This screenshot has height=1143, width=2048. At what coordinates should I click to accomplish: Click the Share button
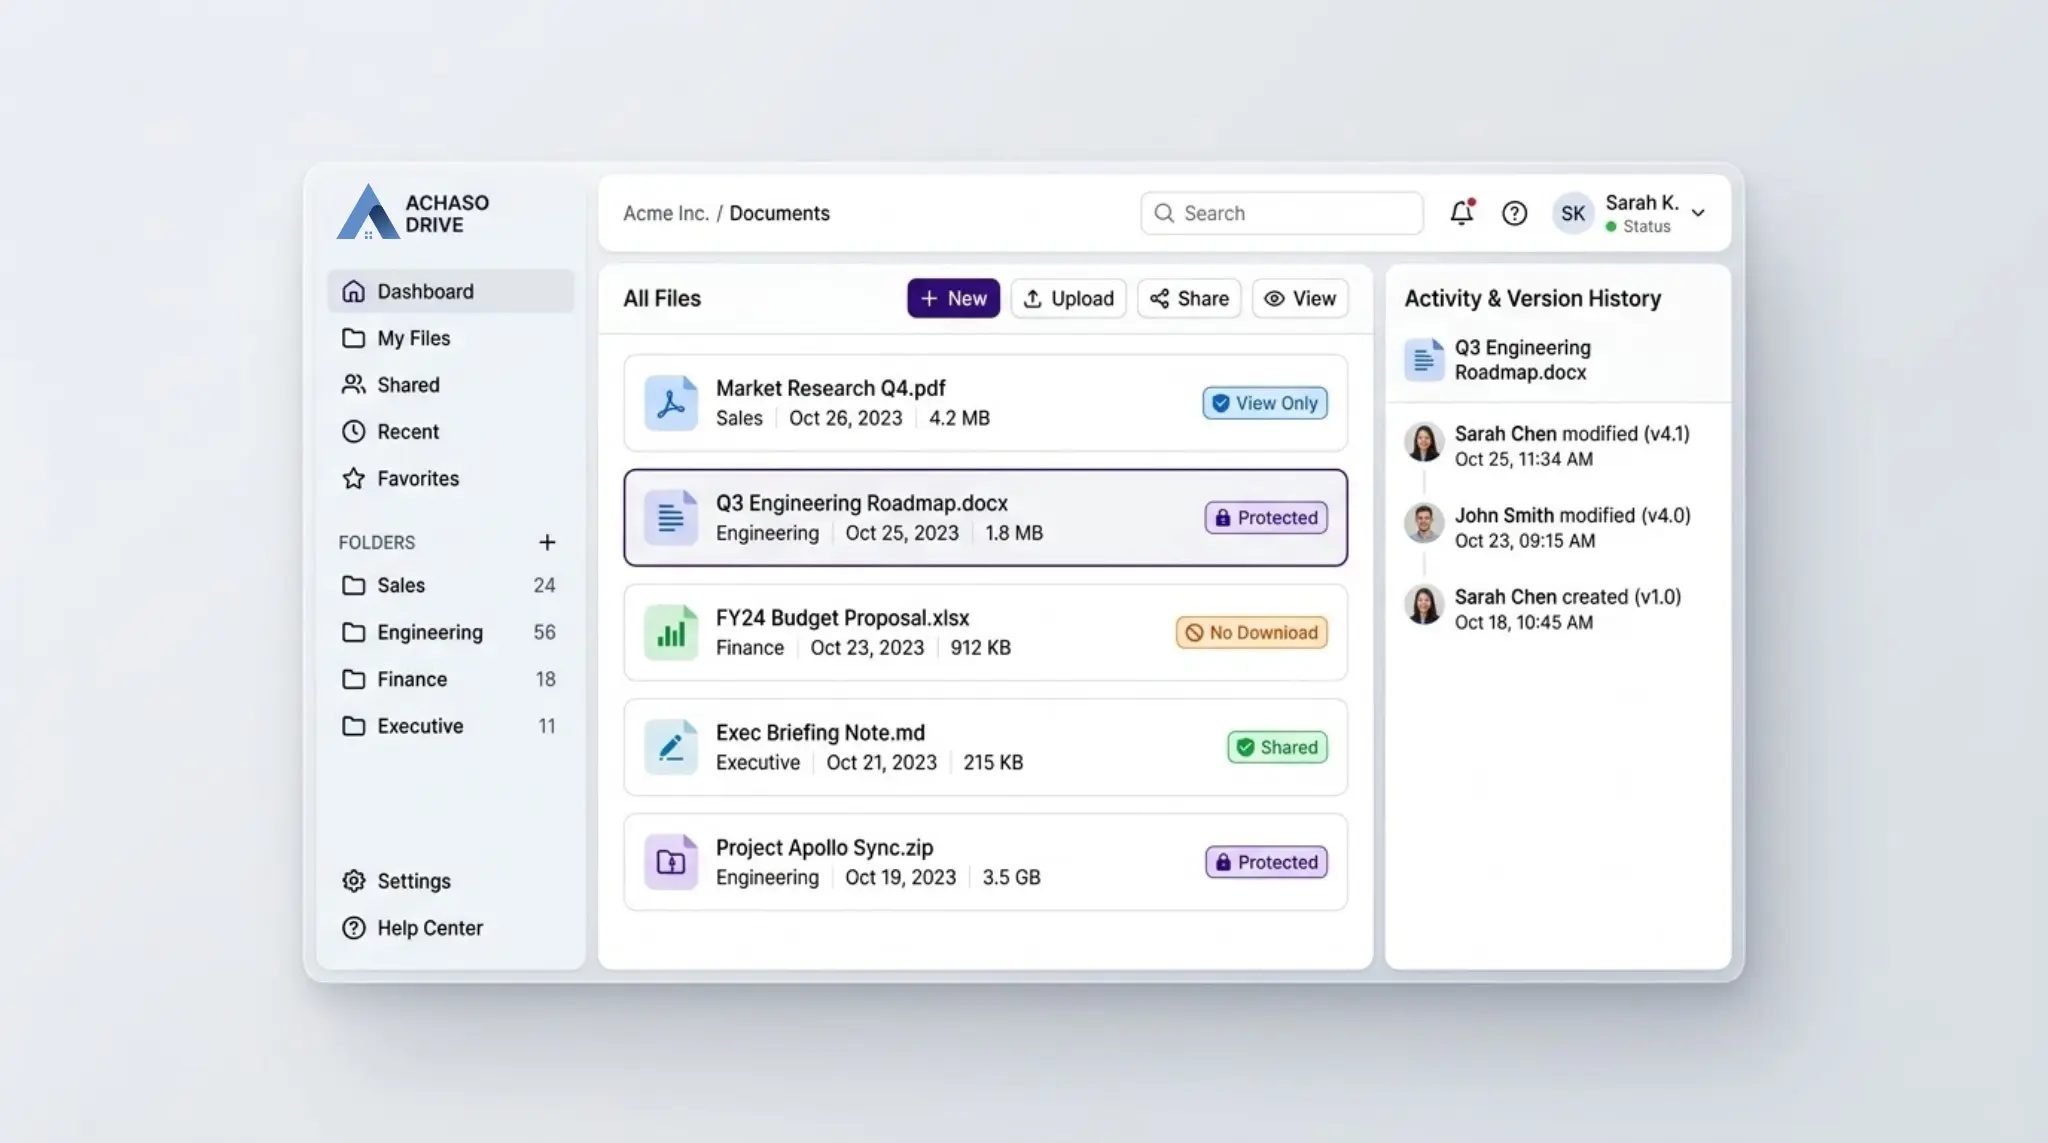coord(1189,298)
